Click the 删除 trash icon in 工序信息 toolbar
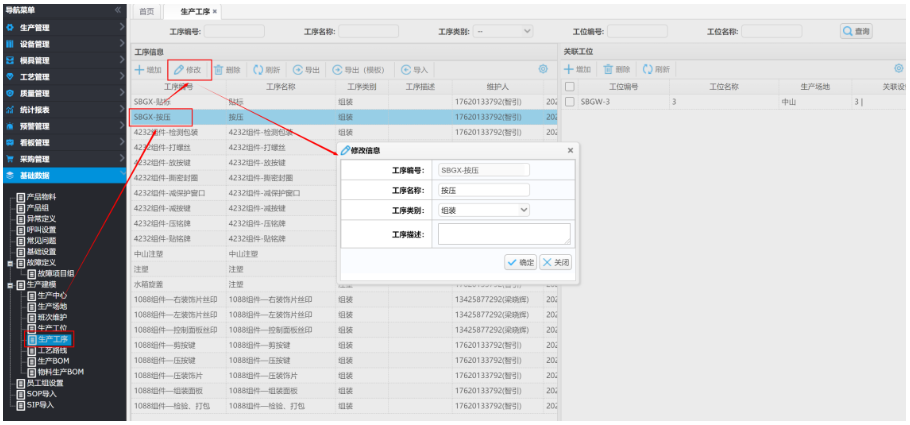Viewport: 910px width, 425px height. click(218, 70)
